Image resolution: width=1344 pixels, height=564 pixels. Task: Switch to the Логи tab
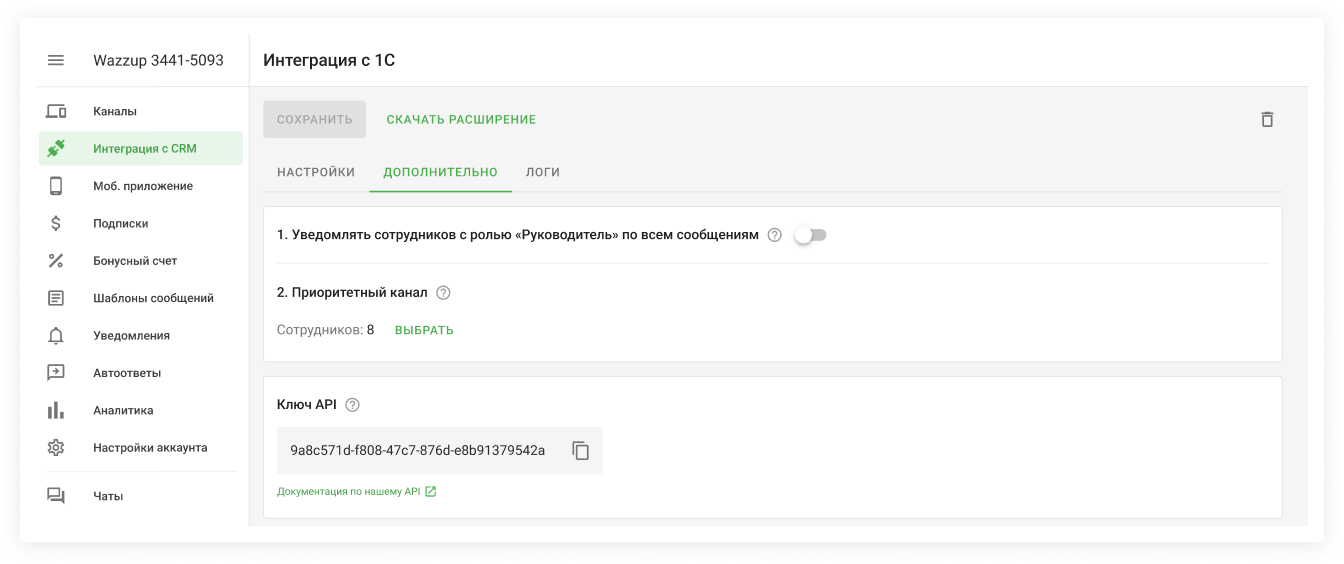tap(543, 172)
